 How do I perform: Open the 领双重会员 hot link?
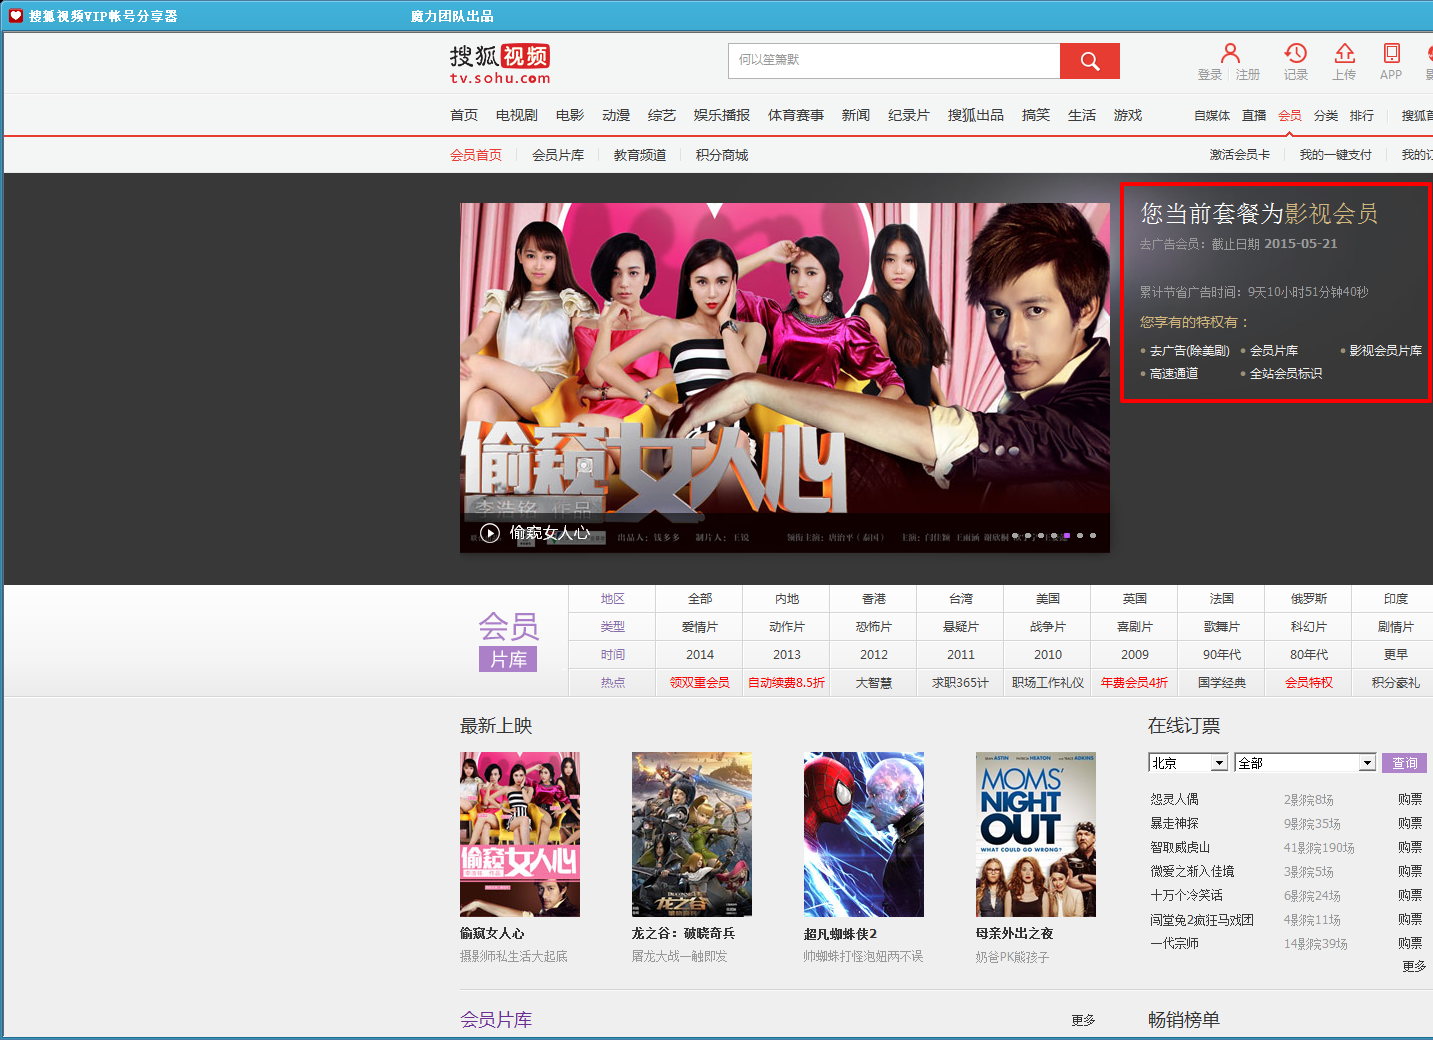pyautogui.click(x=700, y=683)
